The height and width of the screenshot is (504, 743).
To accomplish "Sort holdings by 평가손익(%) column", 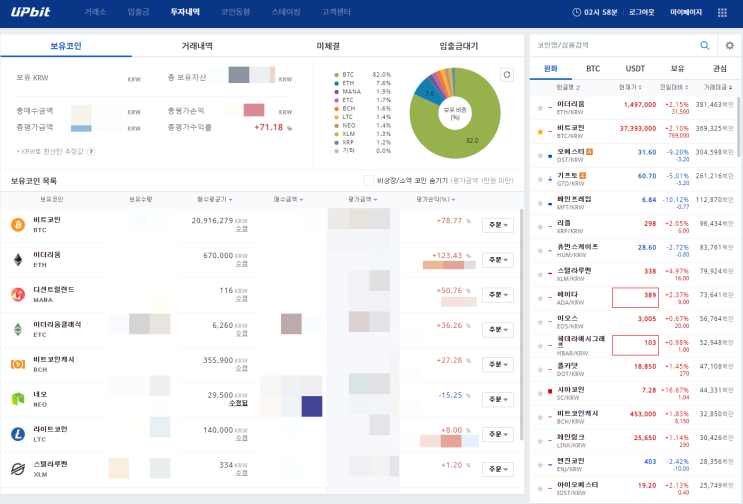I will tap(435, 199).
